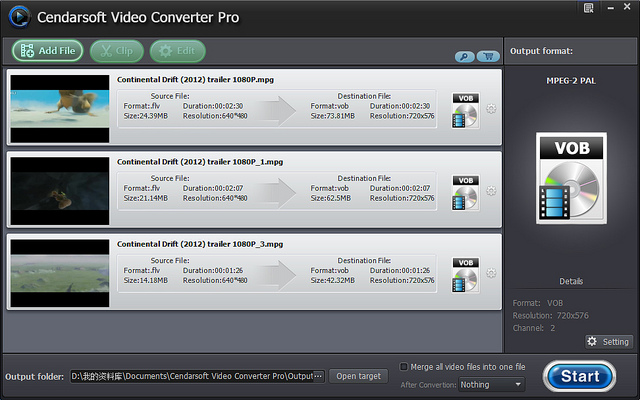640x400 pixels.
Task: Select file name Continental Drift trailer 1080P.mpg
Action: point(196,80)
